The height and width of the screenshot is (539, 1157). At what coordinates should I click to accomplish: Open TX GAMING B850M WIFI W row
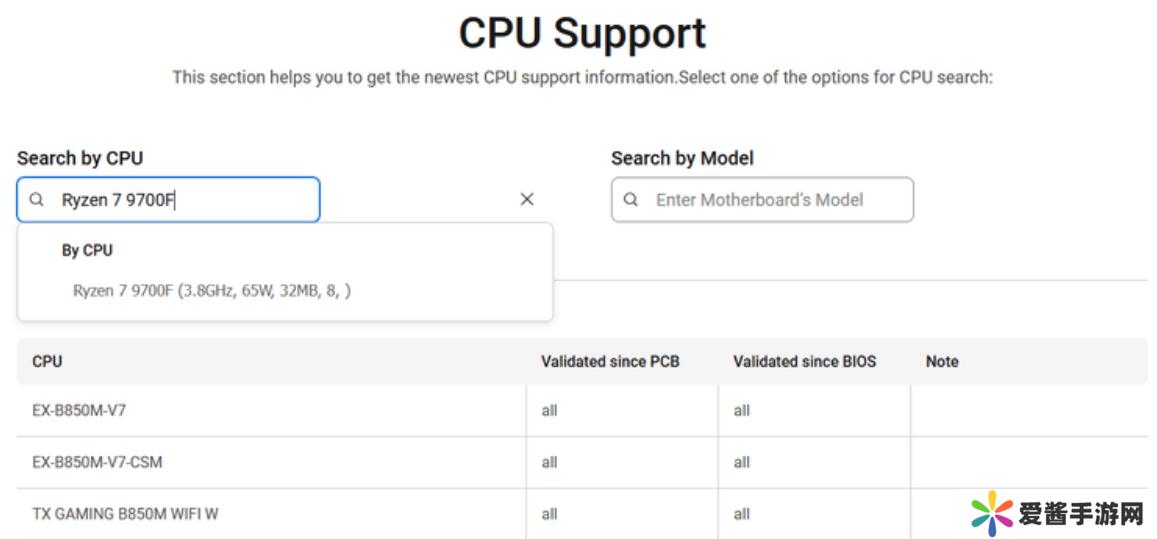click(125, 514)
